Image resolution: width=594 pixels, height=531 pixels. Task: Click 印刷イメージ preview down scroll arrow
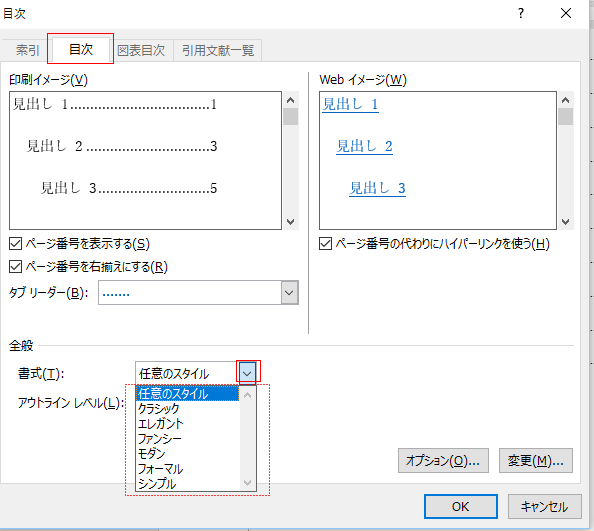coord(291,222)
